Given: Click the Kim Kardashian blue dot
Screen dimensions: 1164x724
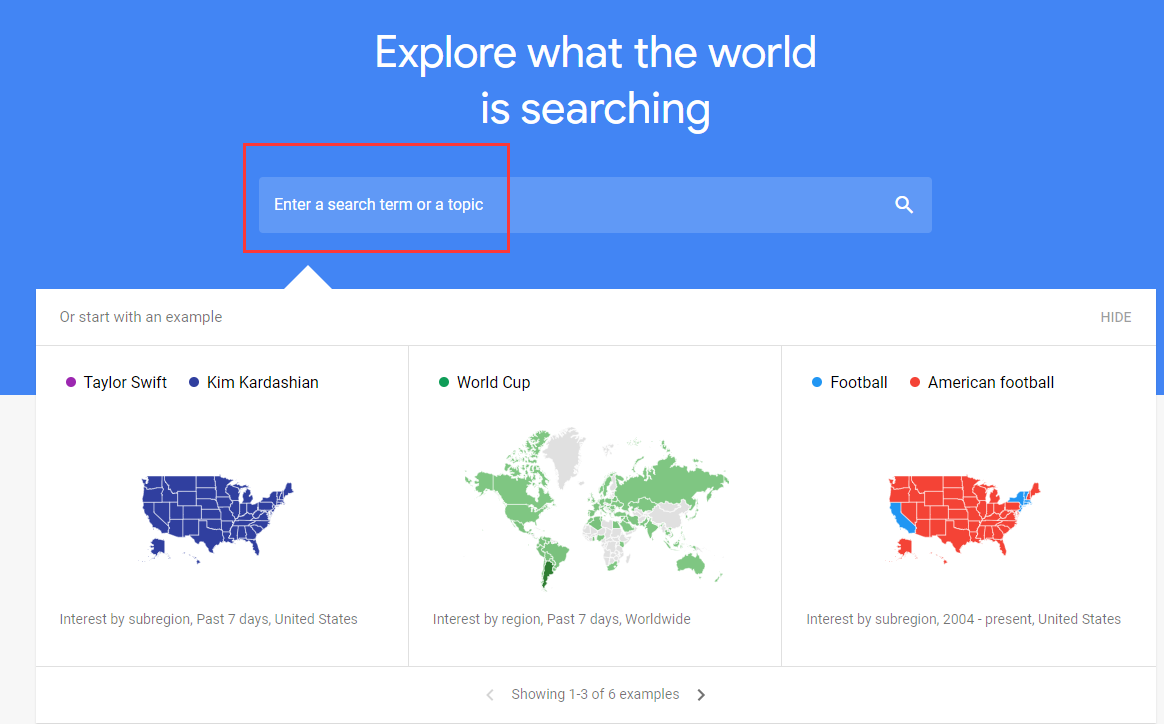Looking at the screenshot, I should point(194,382).
